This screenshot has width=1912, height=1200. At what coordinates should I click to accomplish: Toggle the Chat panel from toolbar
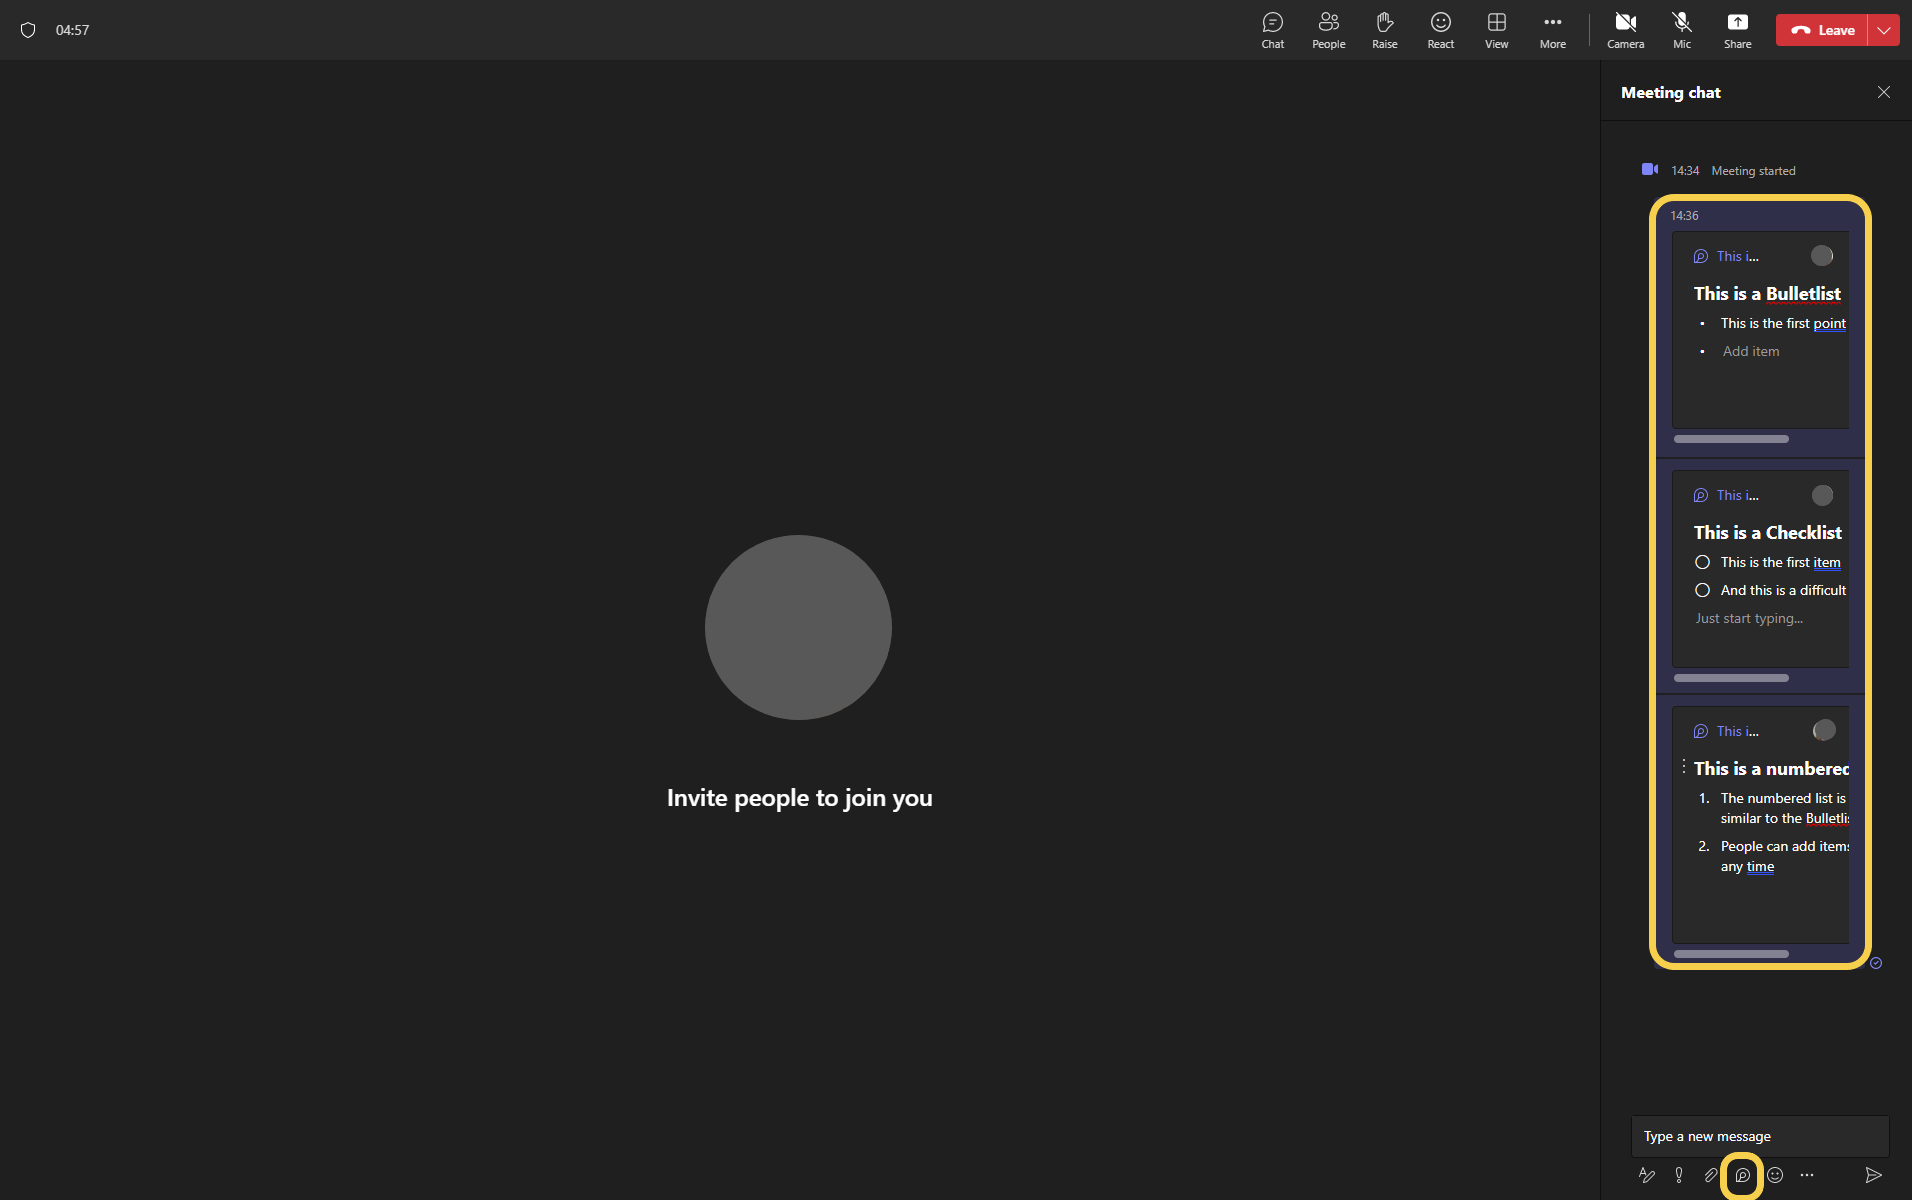(1272, 30)
